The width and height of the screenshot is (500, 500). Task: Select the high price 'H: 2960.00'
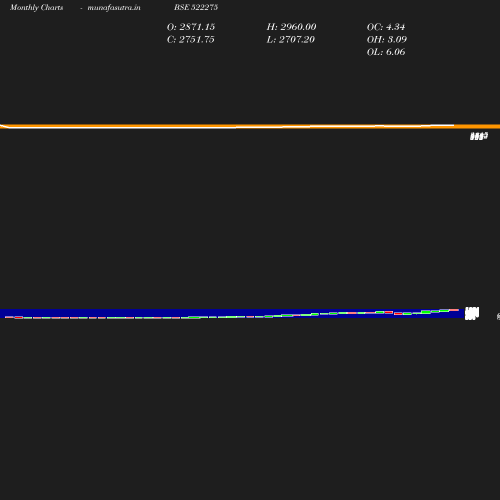point(291,27)
